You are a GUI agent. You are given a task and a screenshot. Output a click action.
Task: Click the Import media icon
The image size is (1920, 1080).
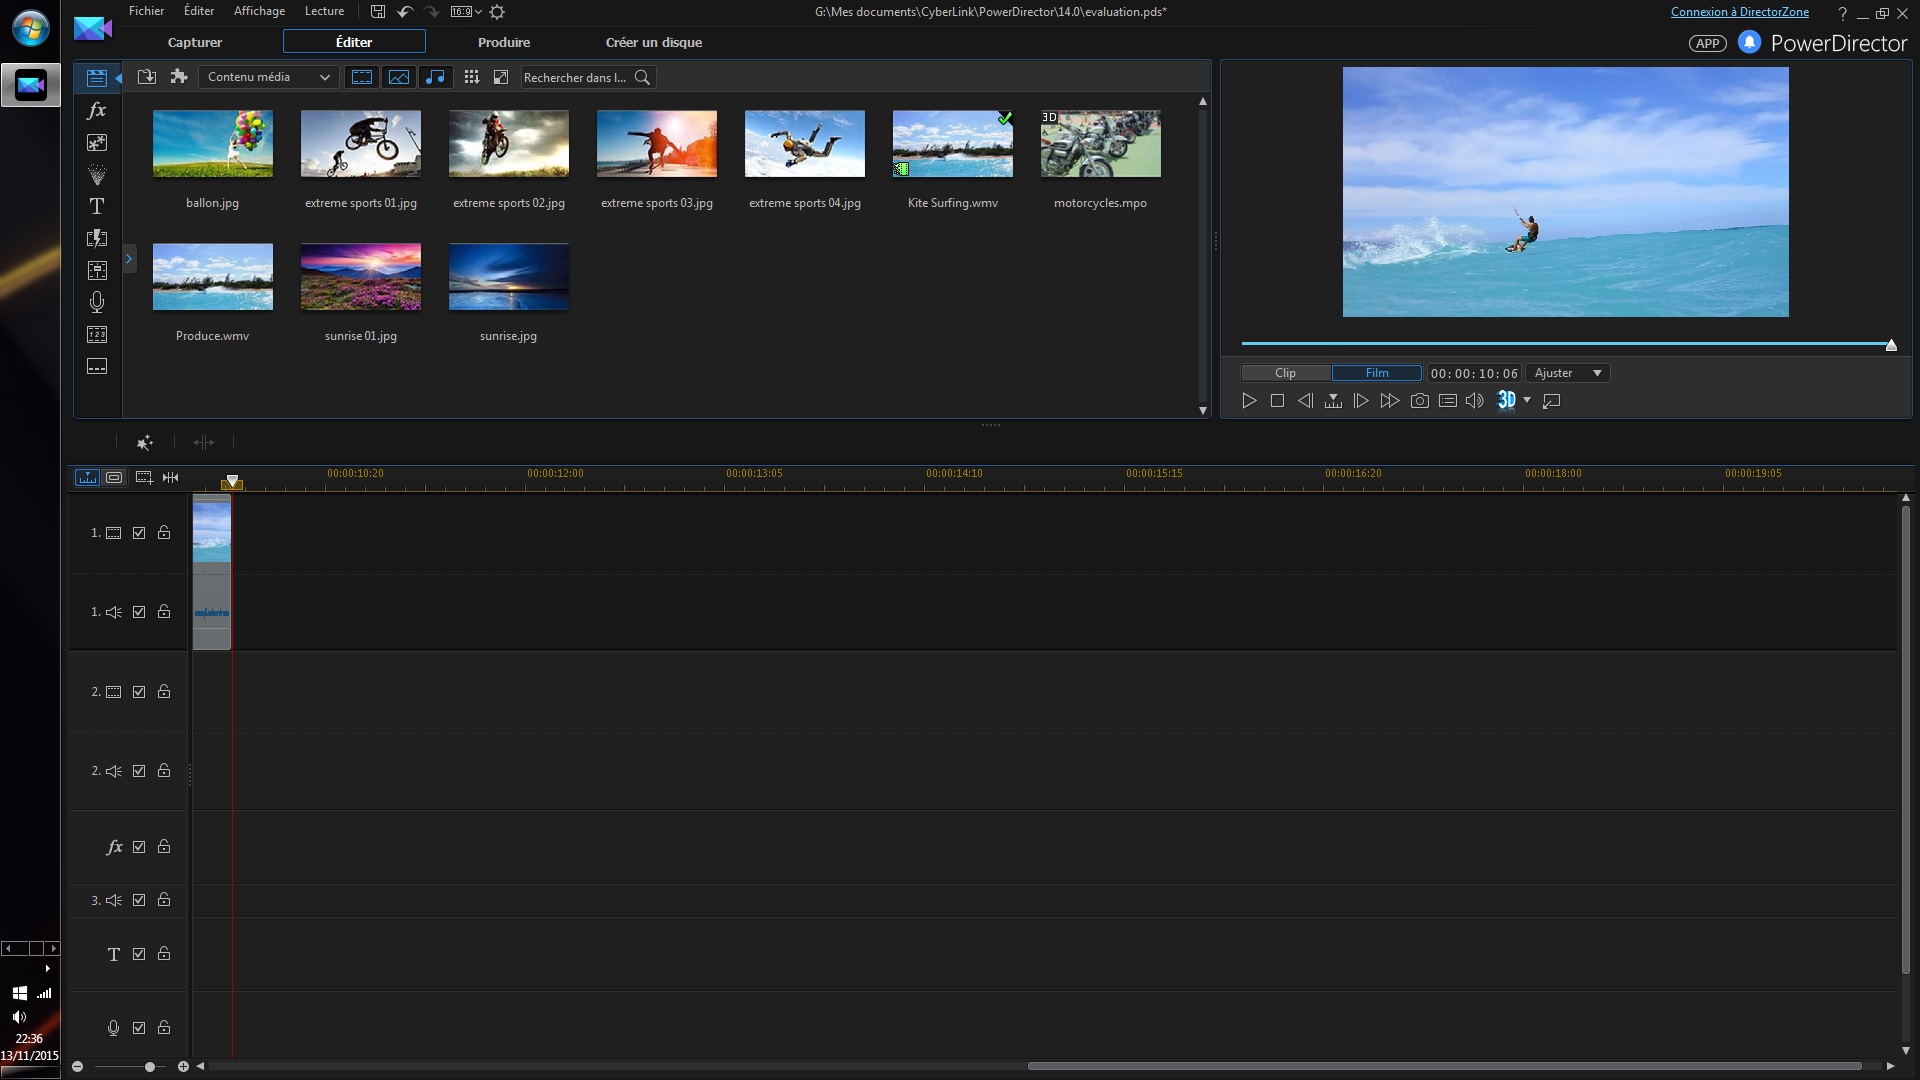pyautogui.click(x=147, y=77)
